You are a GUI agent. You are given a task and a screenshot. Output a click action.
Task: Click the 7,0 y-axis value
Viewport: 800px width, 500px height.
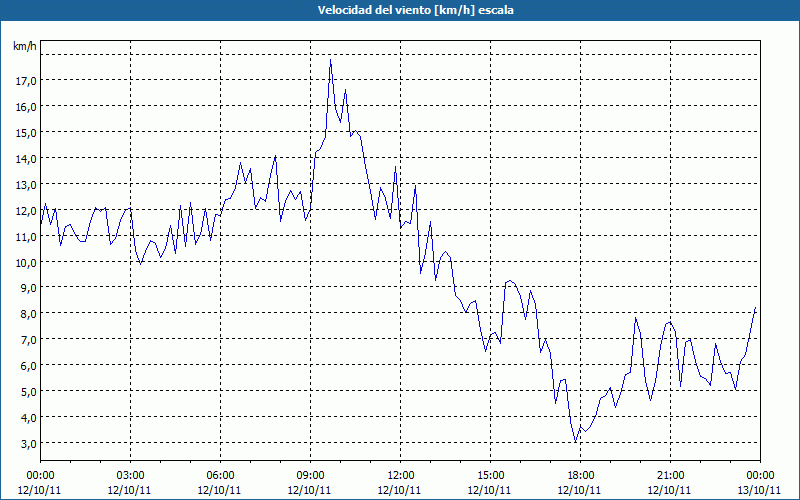[28, 340]
